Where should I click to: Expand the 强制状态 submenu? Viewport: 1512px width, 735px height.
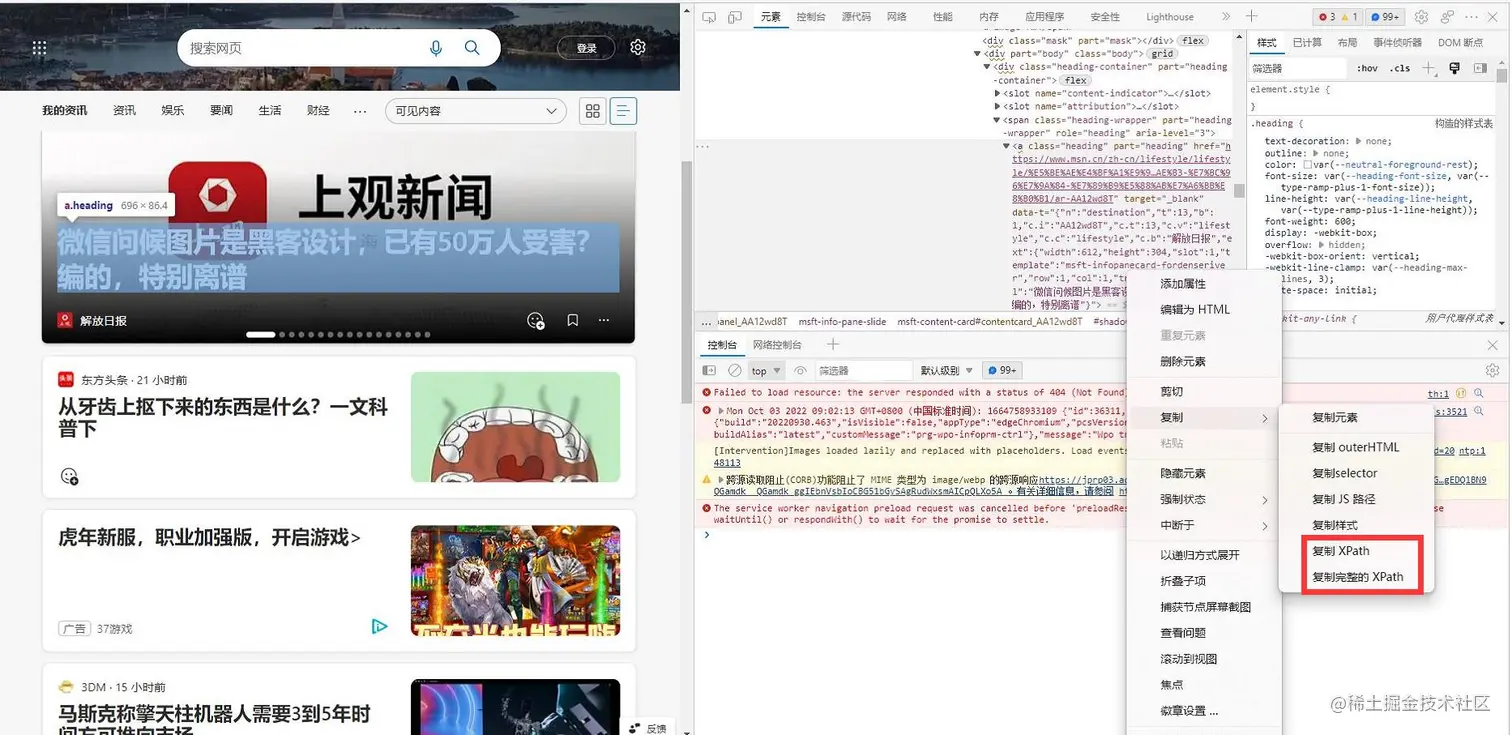coord(1204,500)
